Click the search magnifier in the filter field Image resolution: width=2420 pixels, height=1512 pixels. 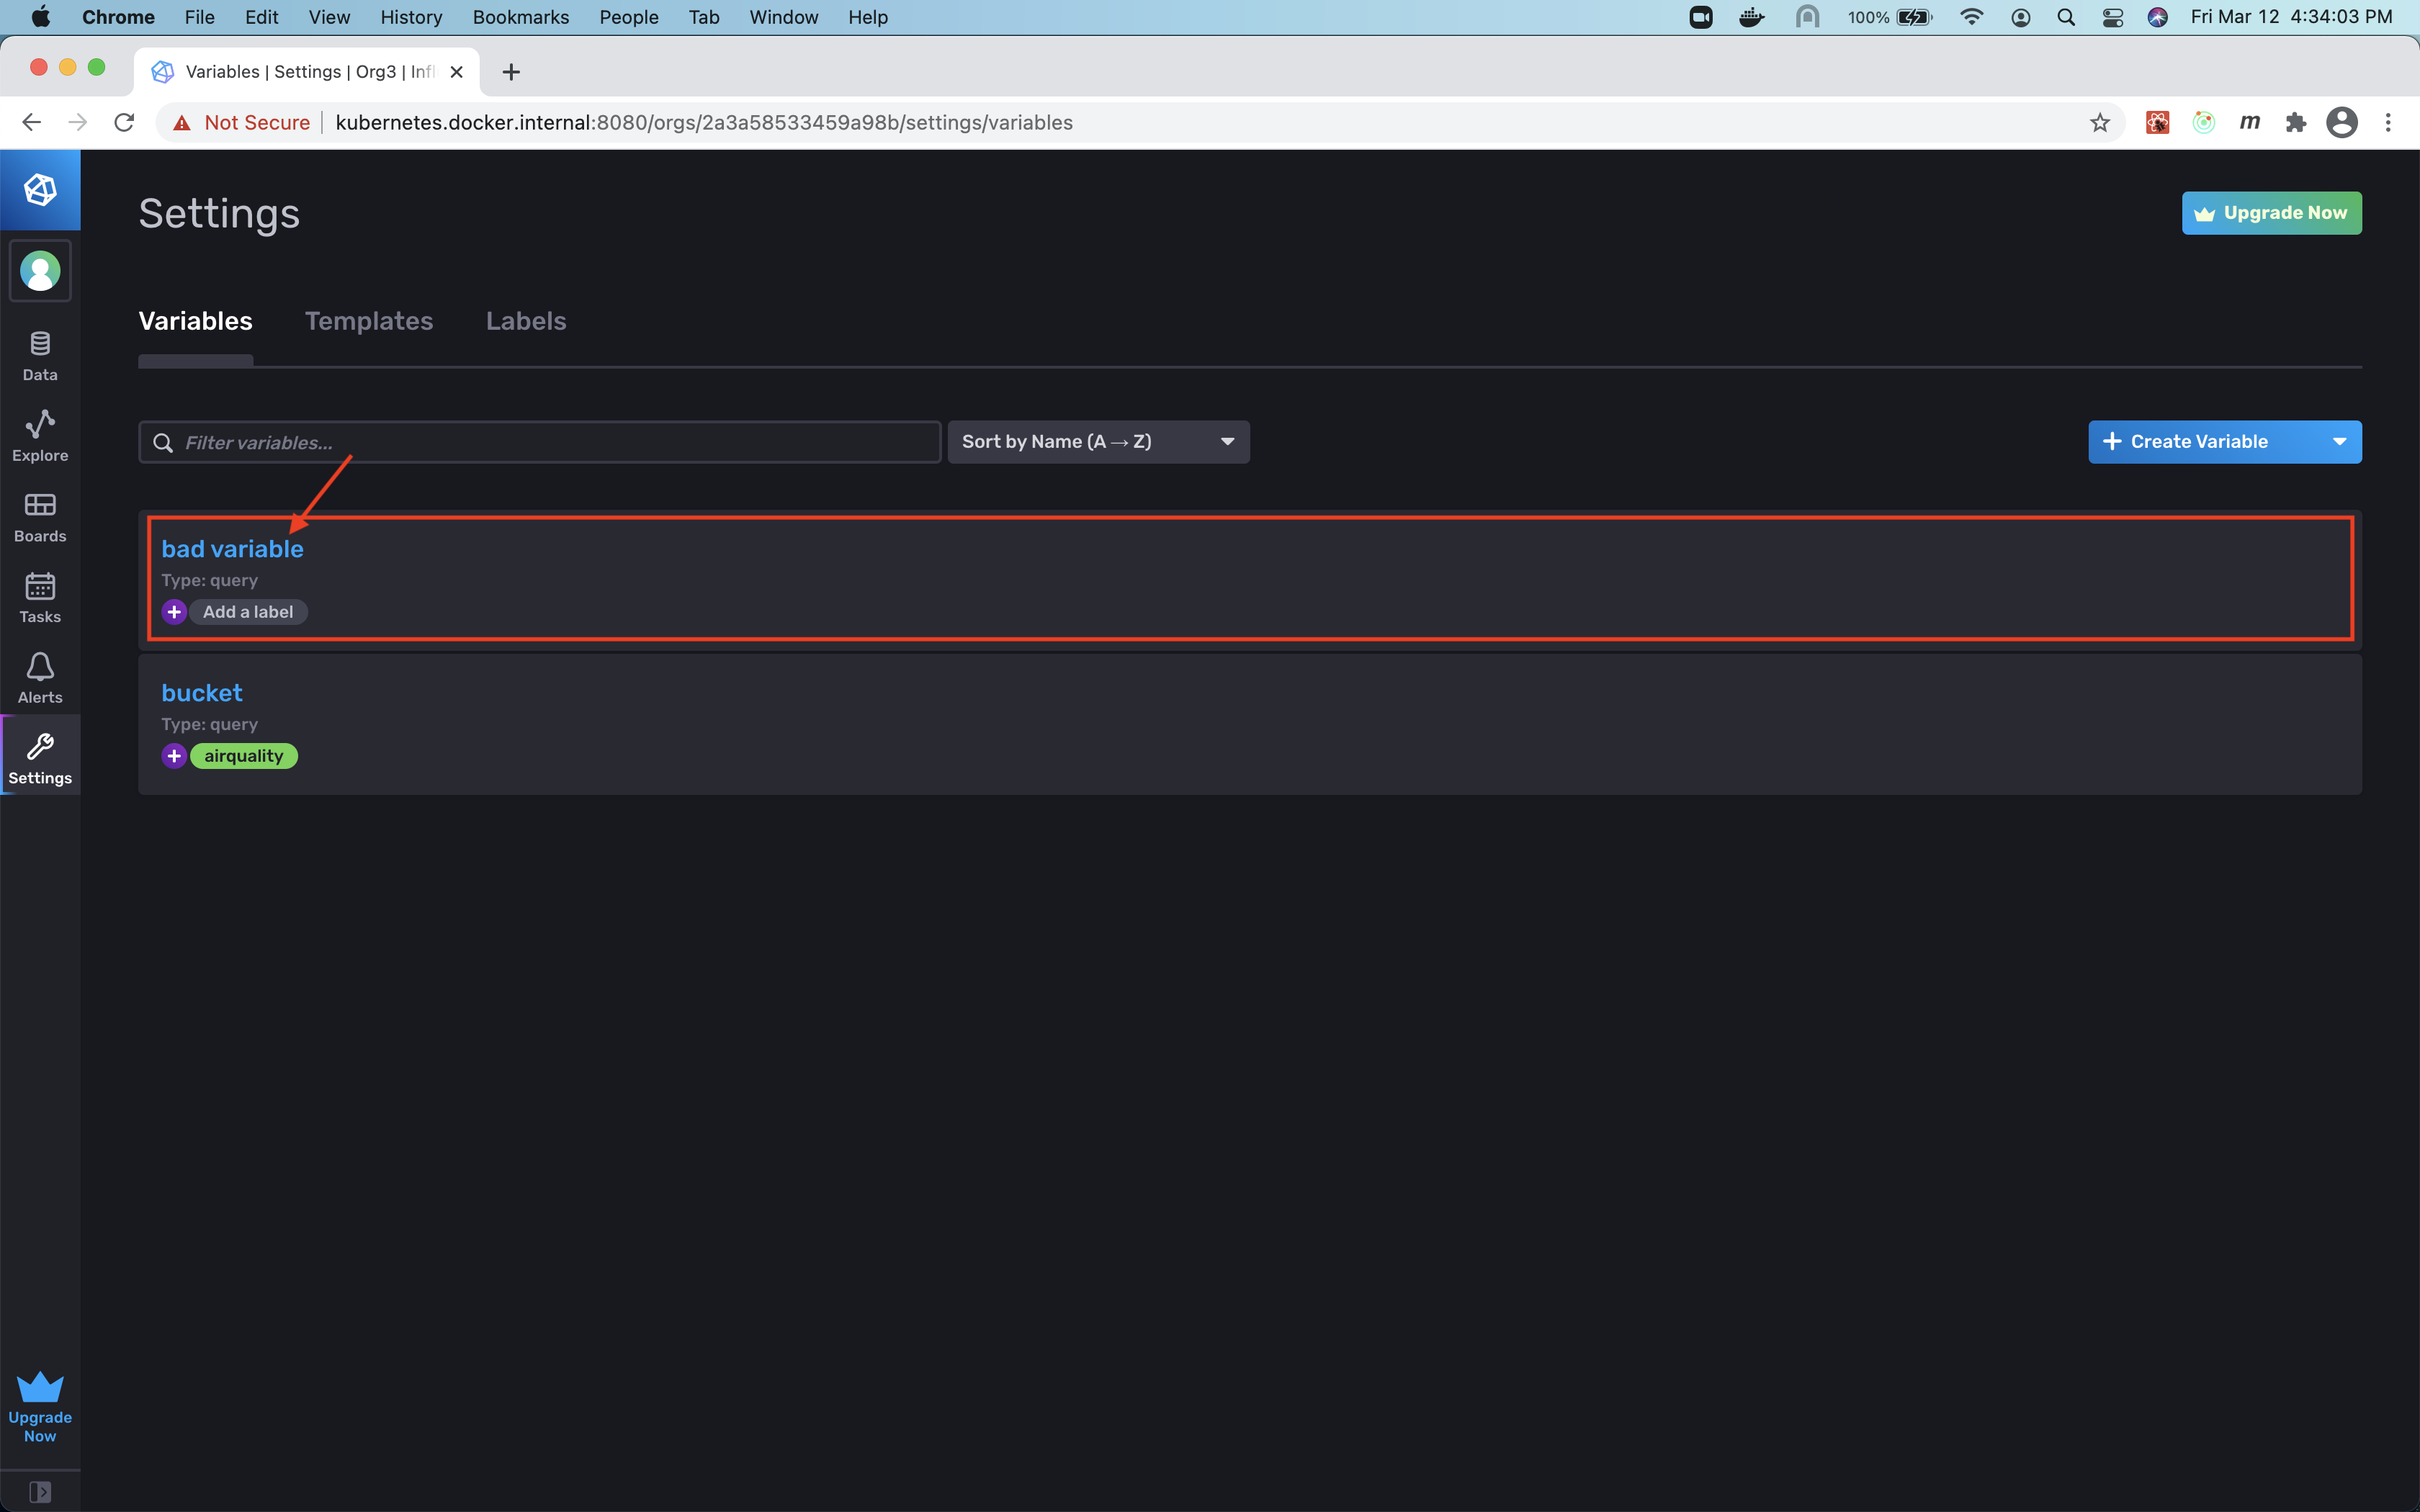(x=163, y=441)
